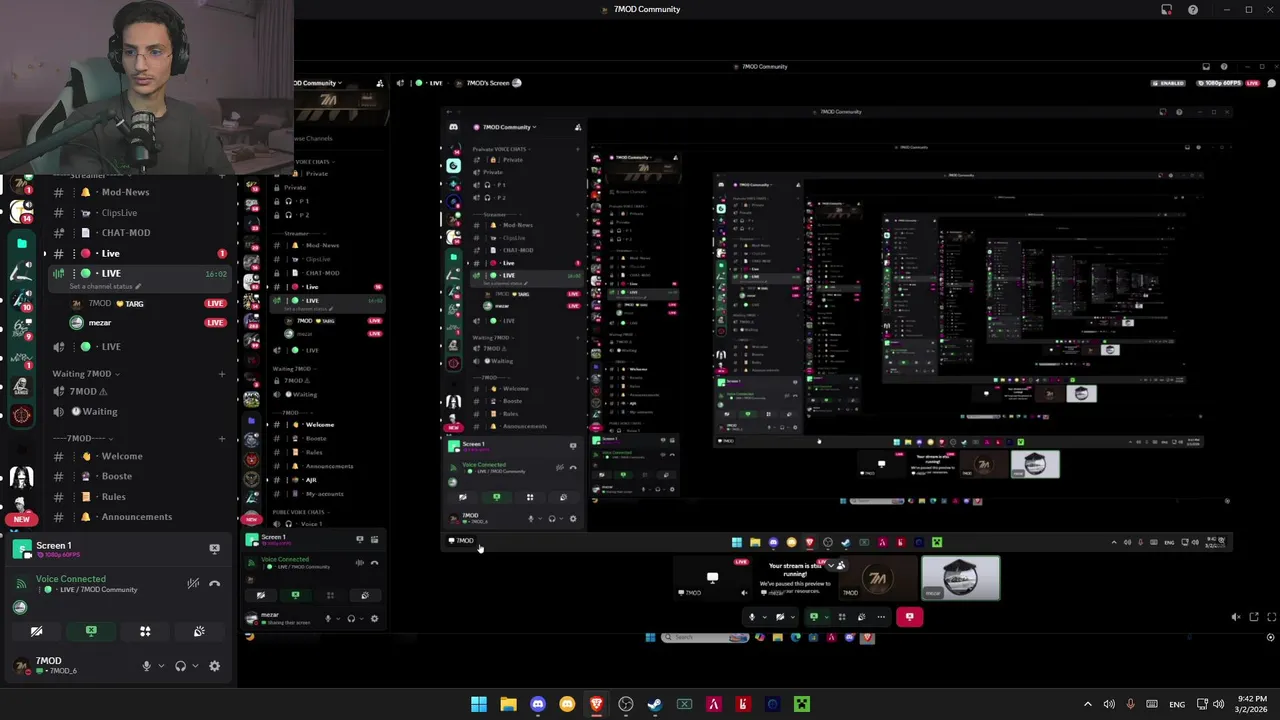This screenshot has width=1280, height=720.
Task: Open the clock and date flyout
Action: tap(1250, 704)
